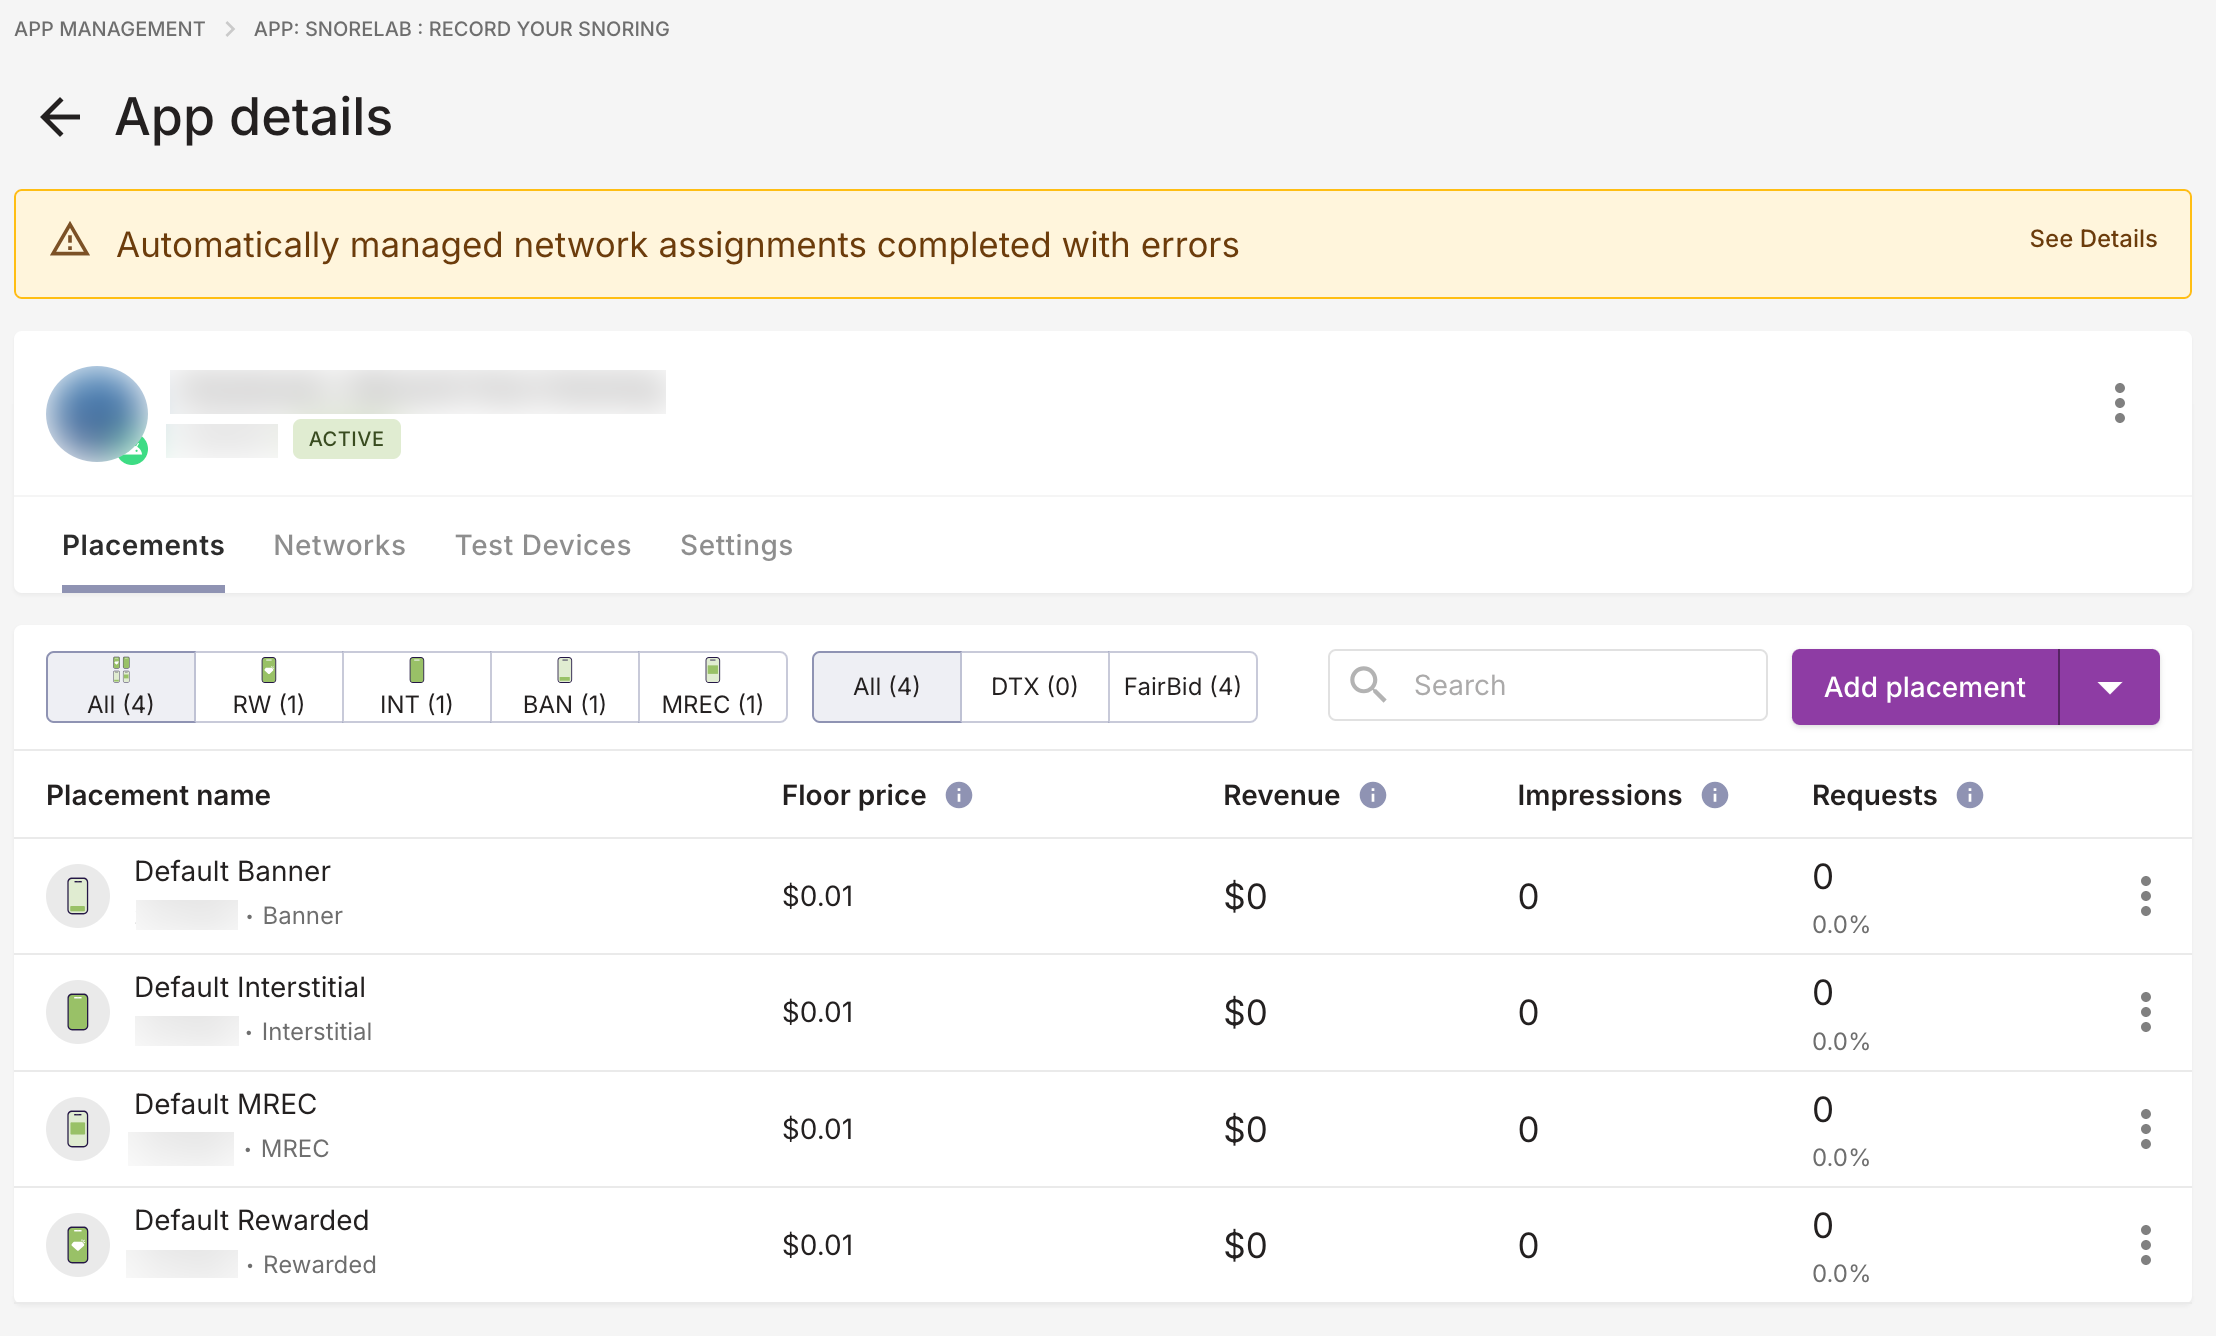
Task: Select the FairBid (4) filter
Action: pos(1183,687)
